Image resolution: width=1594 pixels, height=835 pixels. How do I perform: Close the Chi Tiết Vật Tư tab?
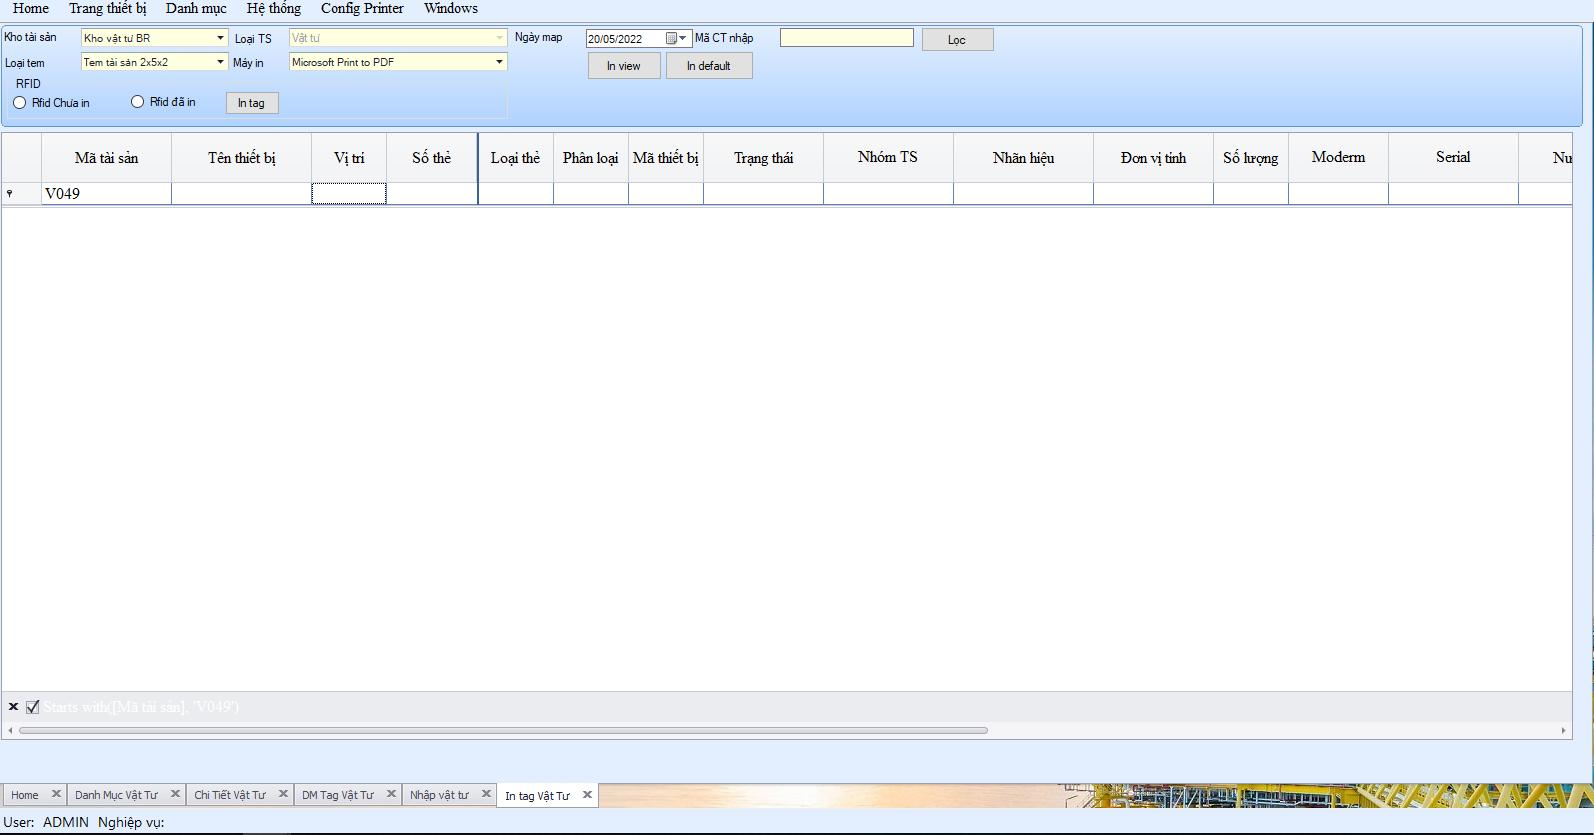tap(283, 794)
